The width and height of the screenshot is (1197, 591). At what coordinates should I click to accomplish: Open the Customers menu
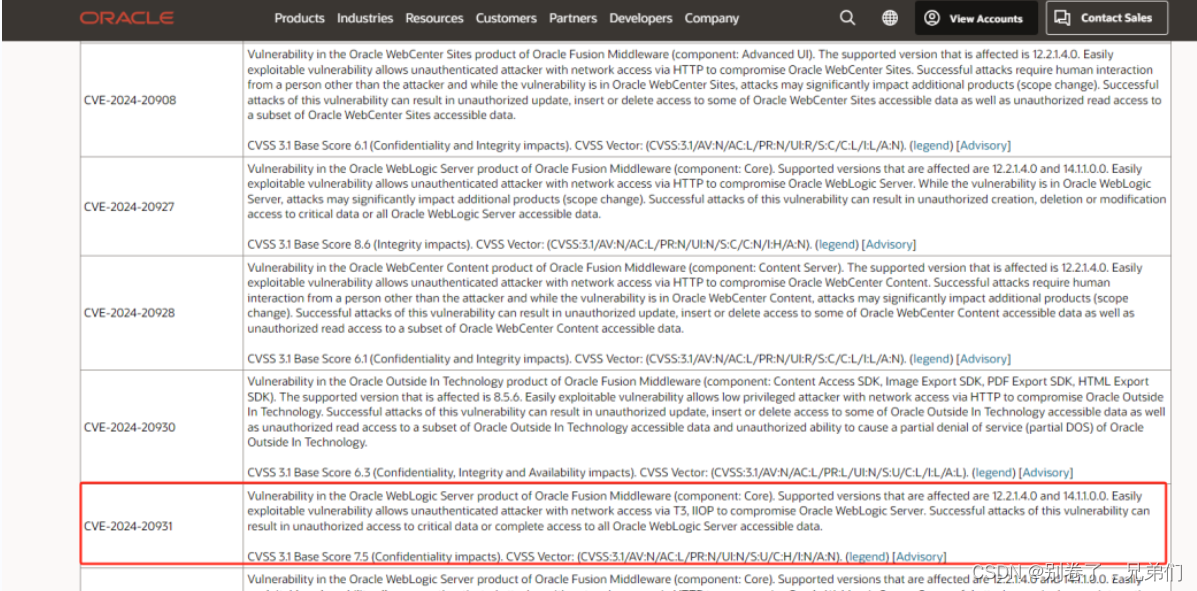click(x=506, y=18)
